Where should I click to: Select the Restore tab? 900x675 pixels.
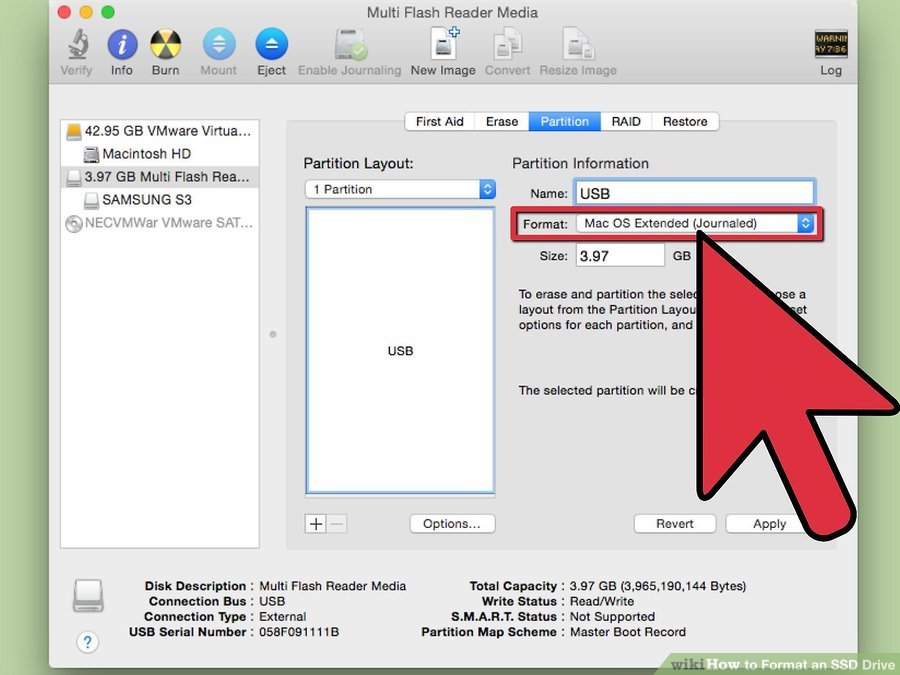coord(685,122)
